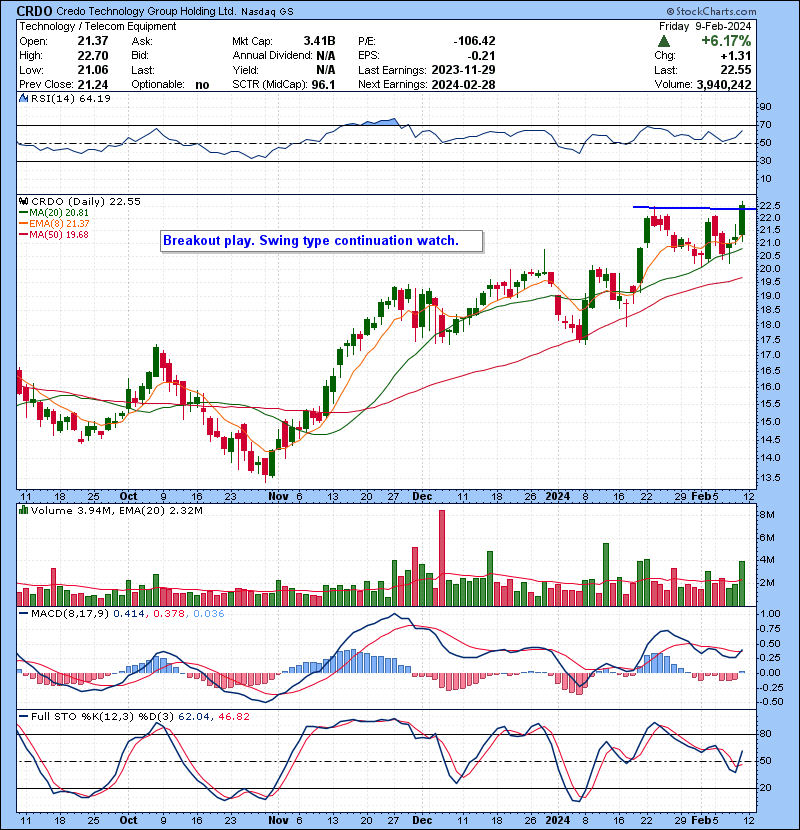The image size is (800, 830).
Task: Click the Full STO legend marker
Action: tap(22, 716)
